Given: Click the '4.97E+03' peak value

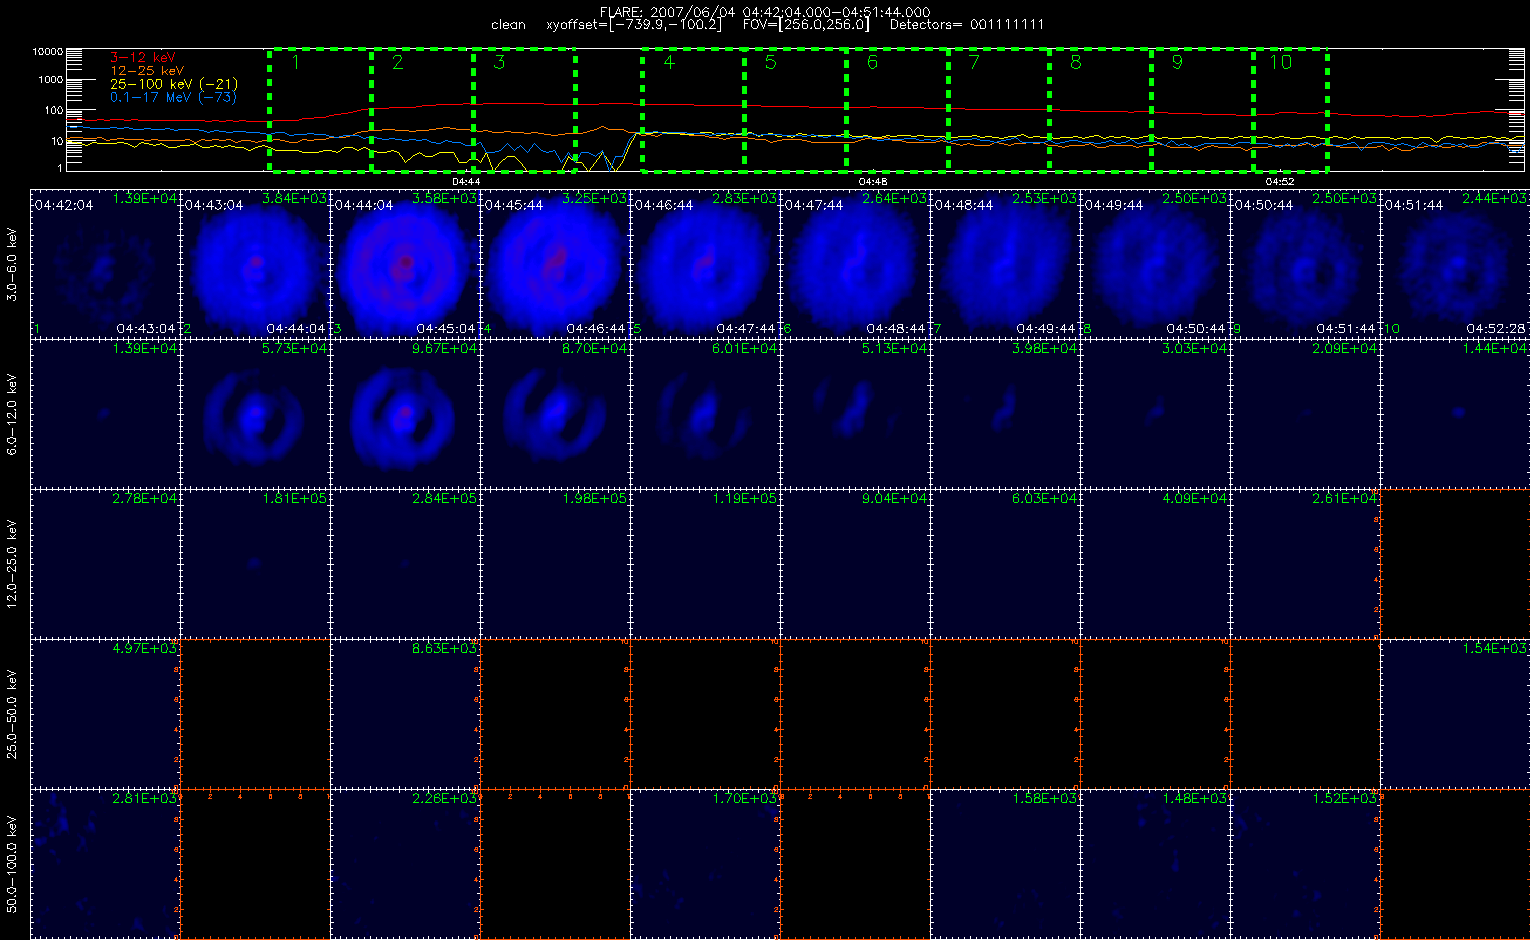Looking at the screenshot, I should click(145, 649).
